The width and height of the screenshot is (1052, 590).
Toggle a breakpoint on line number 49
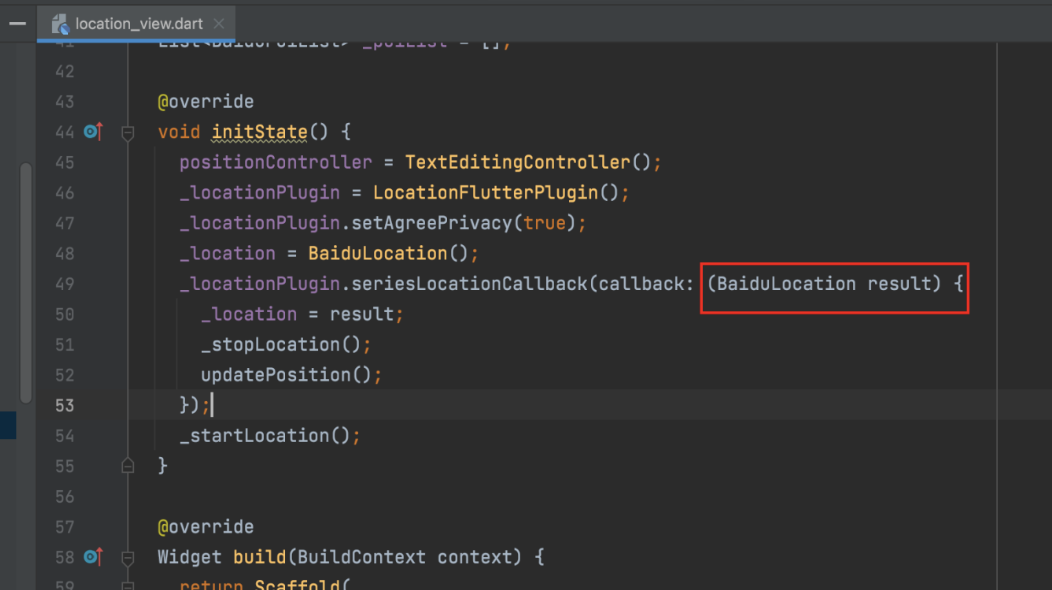tap(64, 284)
